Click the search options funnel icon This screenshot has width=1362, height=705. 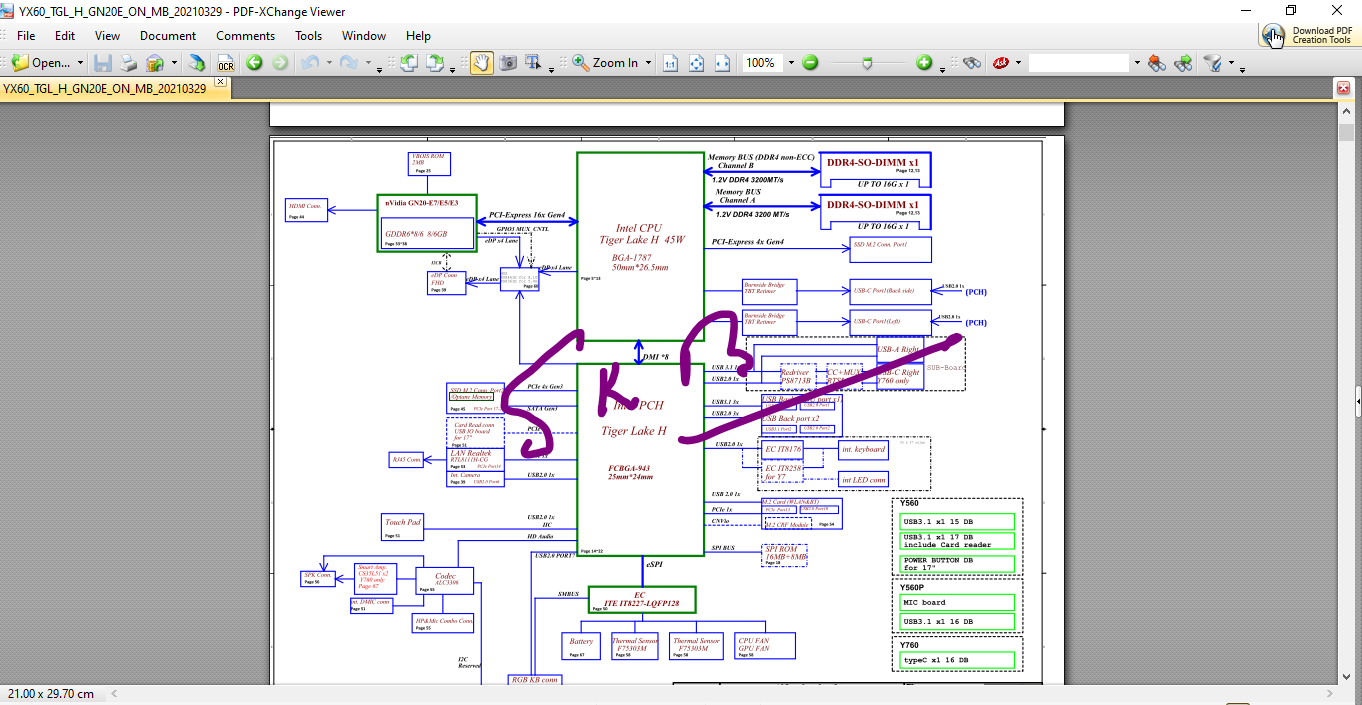pyautogui.click(x=1213, y=62)
